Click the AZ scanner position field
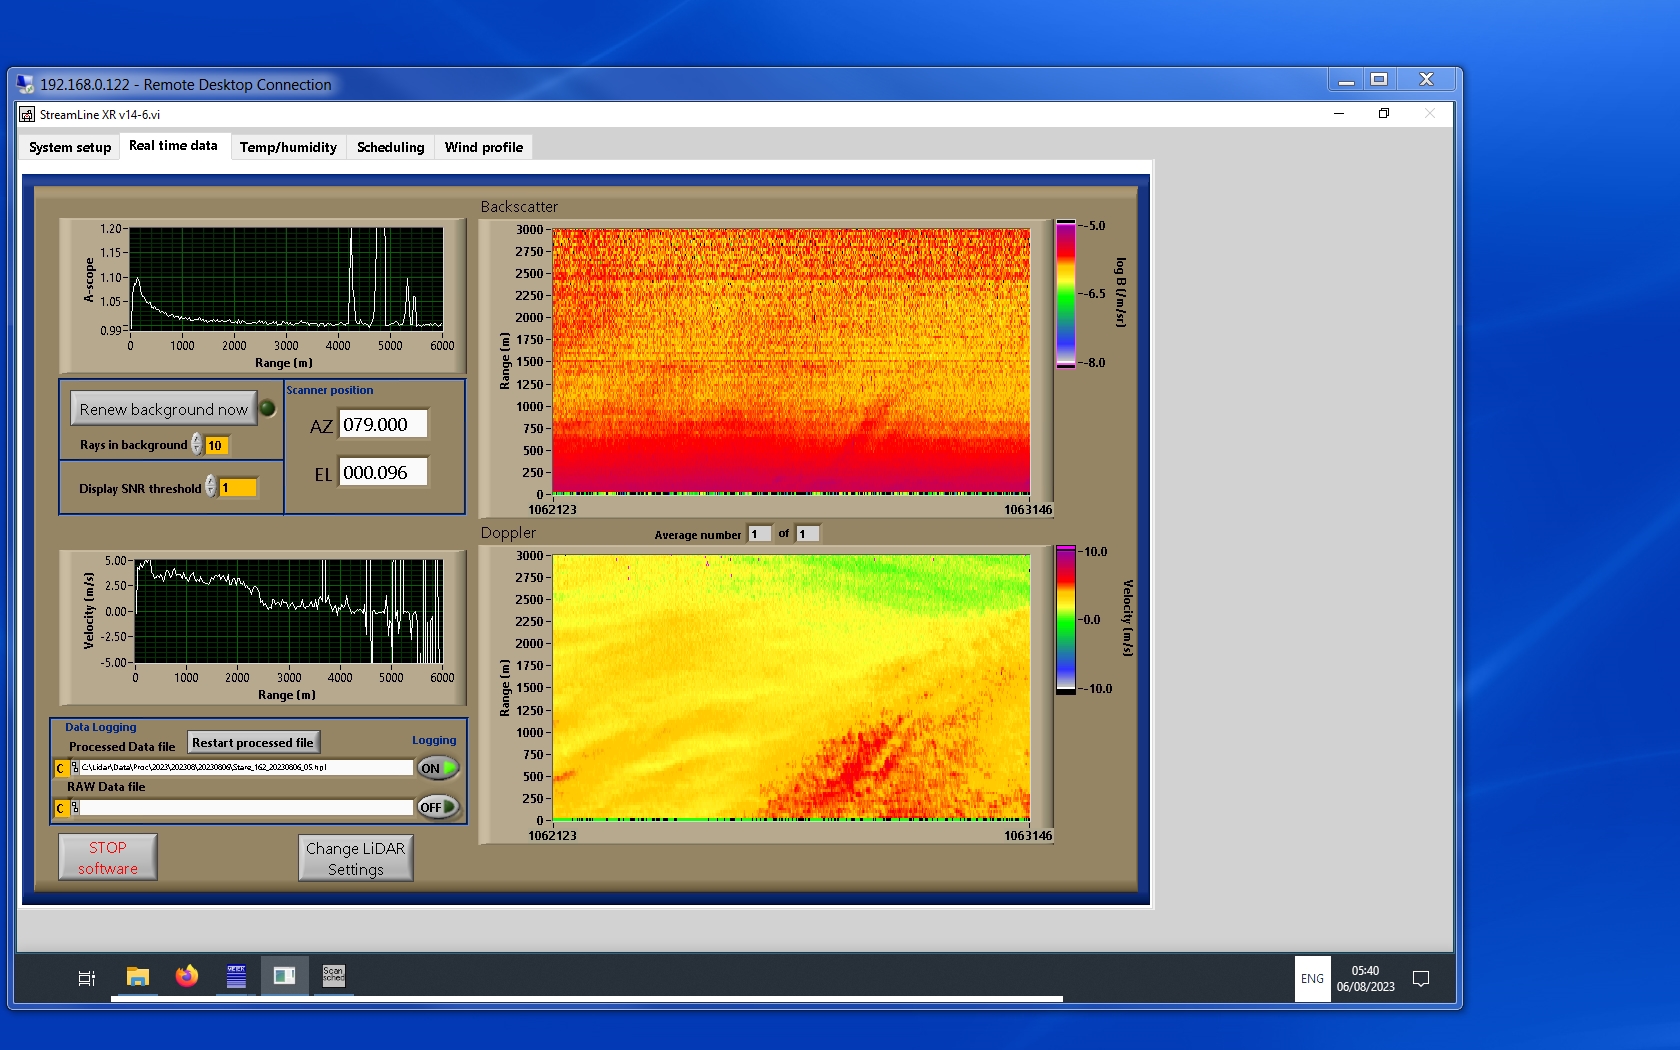The width and height of the screenshot is (1680, 1050). click(383, 424)
